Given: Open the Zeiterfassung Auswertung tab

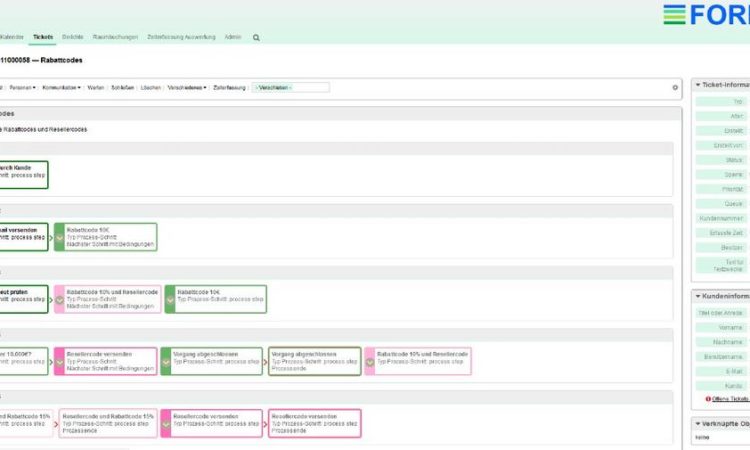Looking at the screenshot, I should (181, 37).
